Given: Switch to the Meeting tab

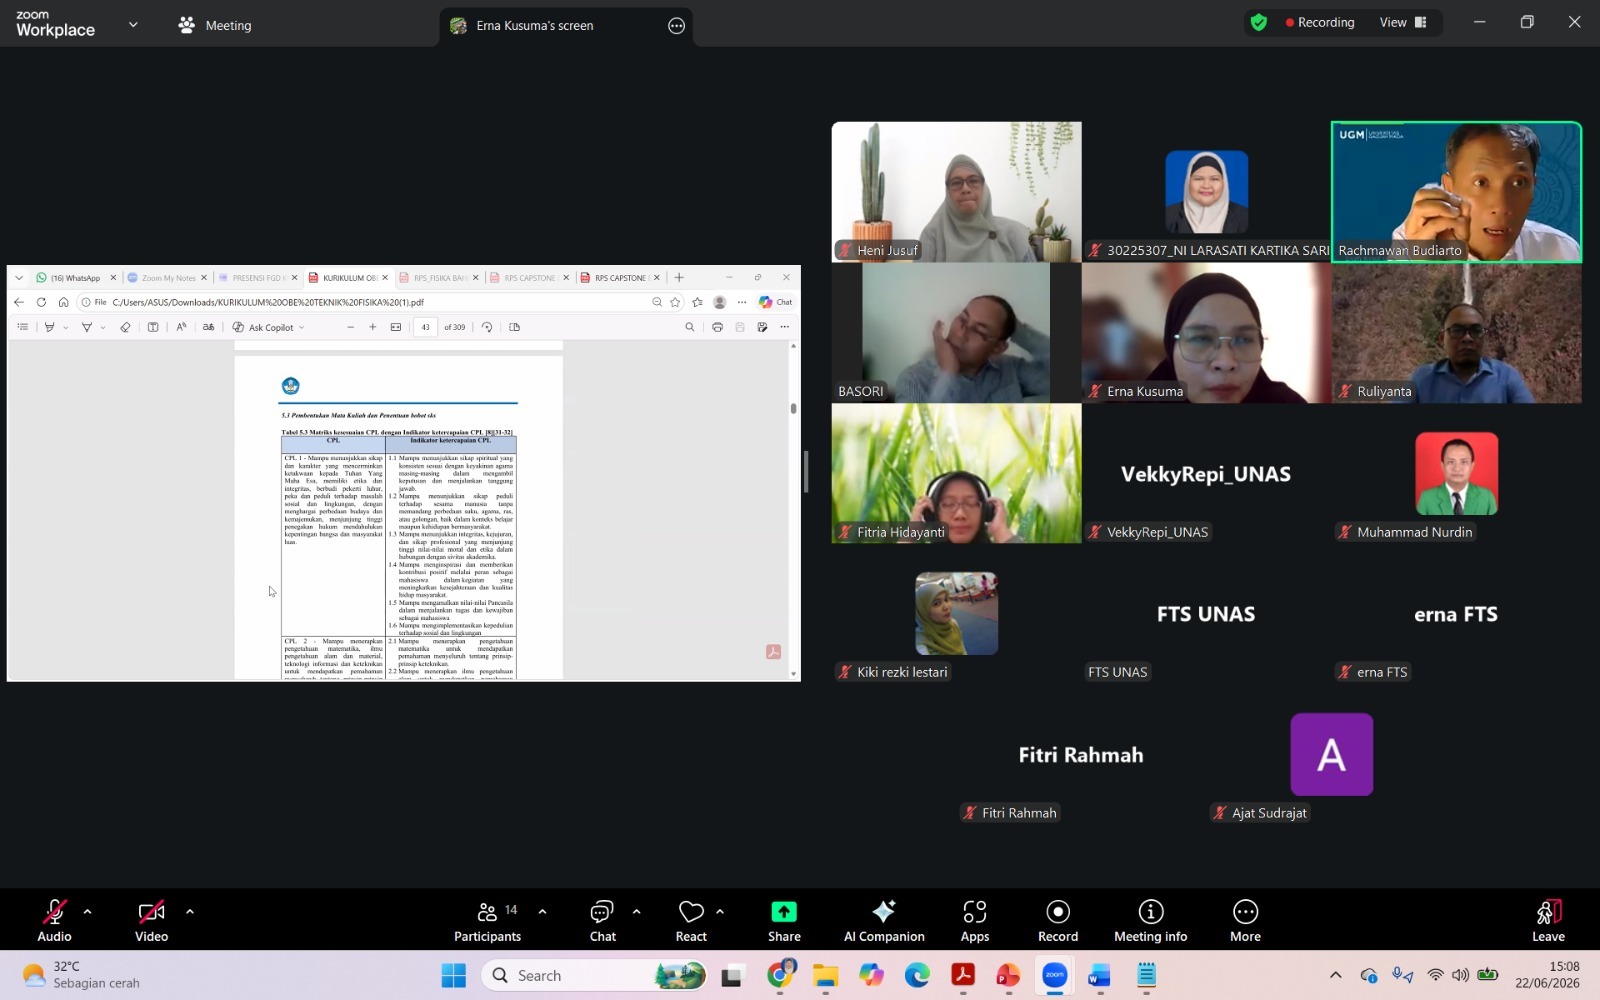Looking at the screenshot, I should [x=215, y=25].
